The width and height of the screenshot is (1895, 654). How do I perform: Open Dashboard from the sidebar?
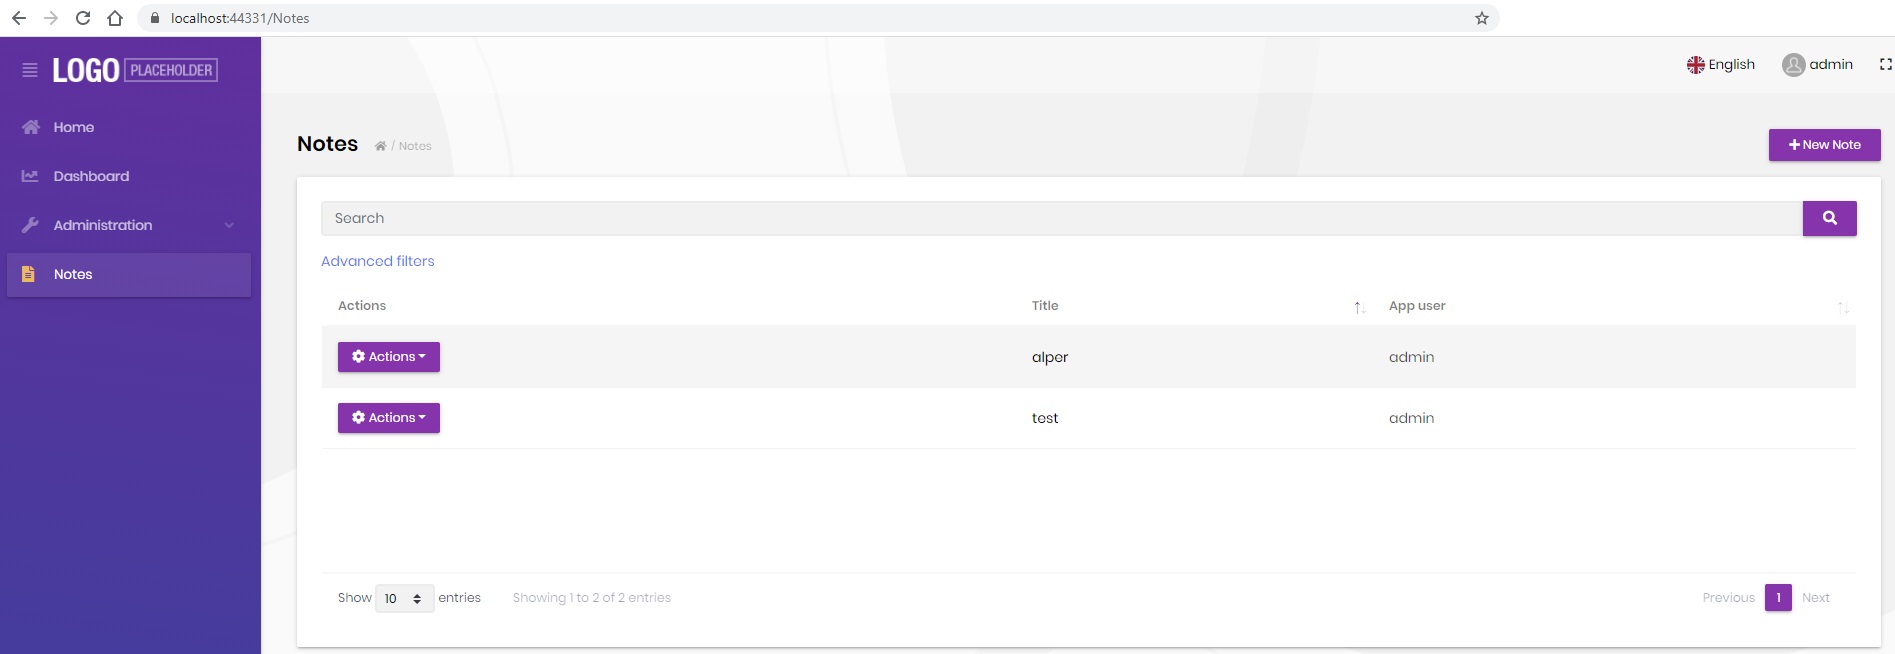(x=91, y=176)
